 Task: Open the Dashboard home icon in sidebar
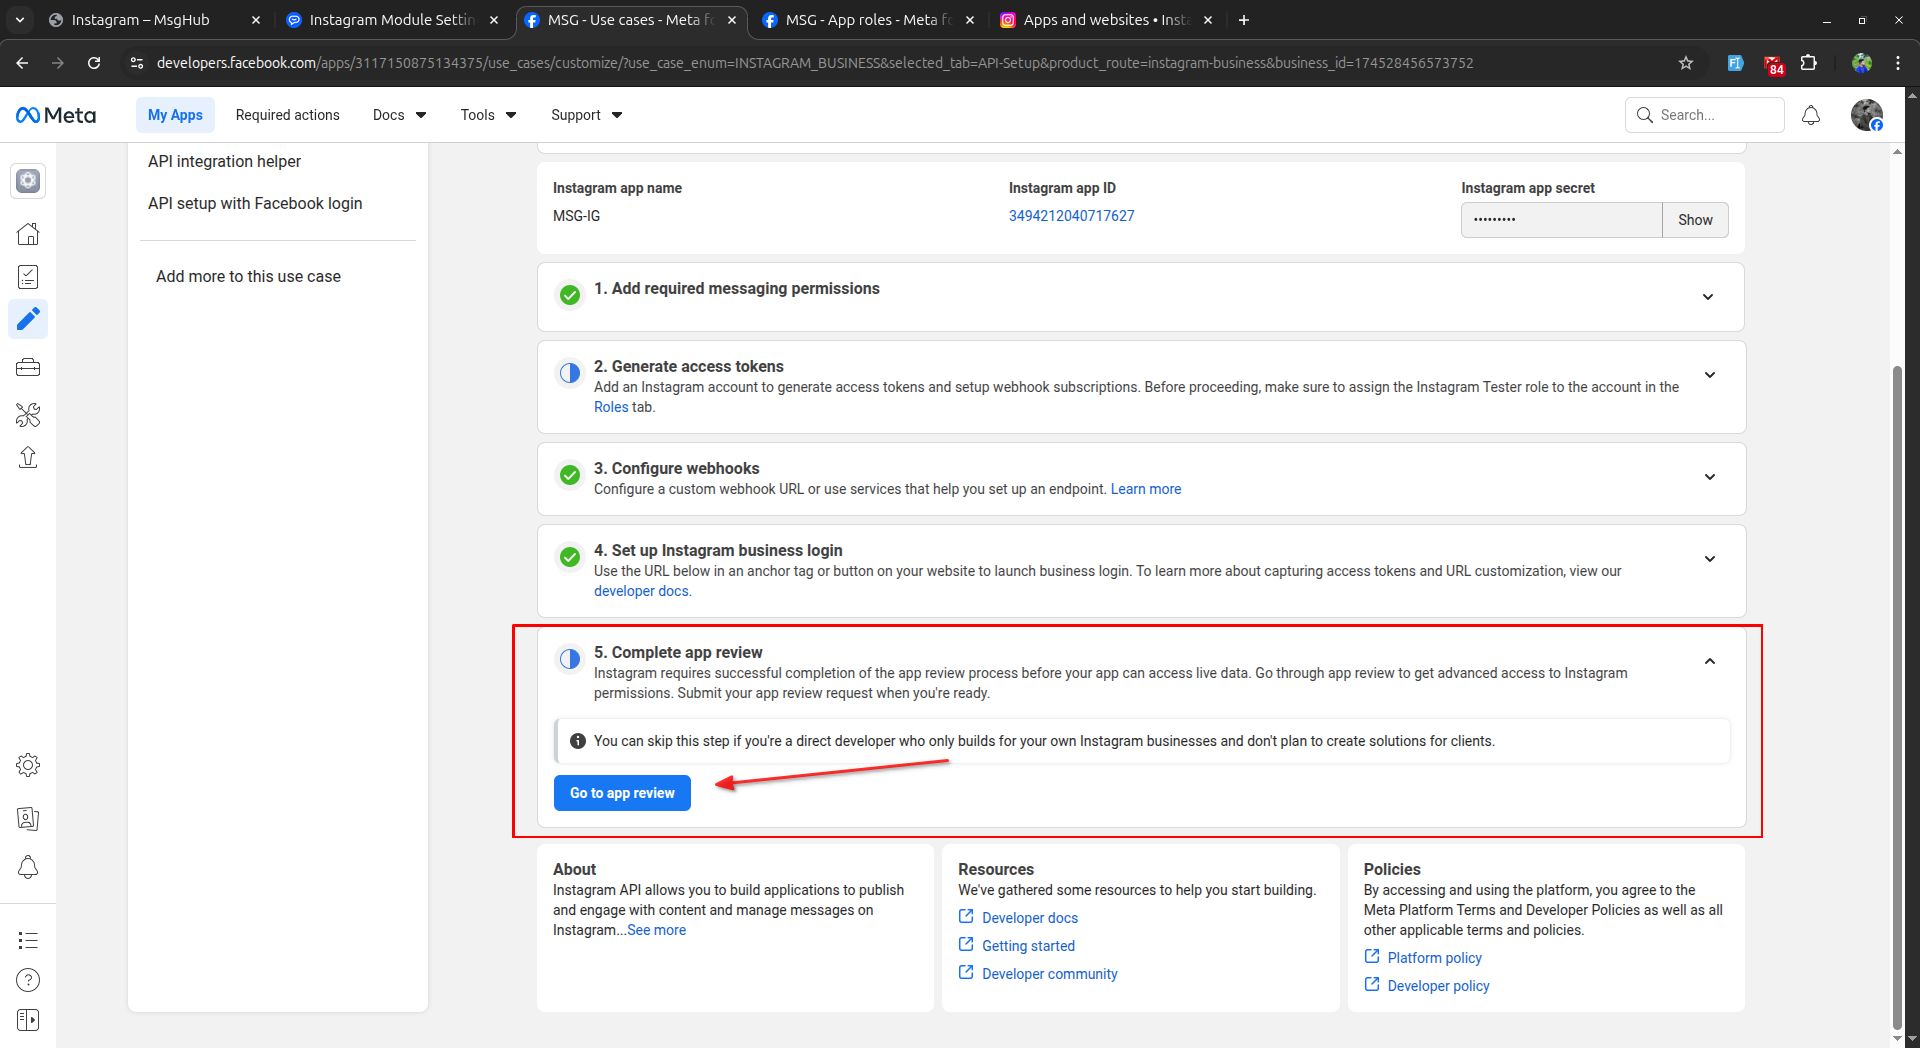(x=28, y=234)
